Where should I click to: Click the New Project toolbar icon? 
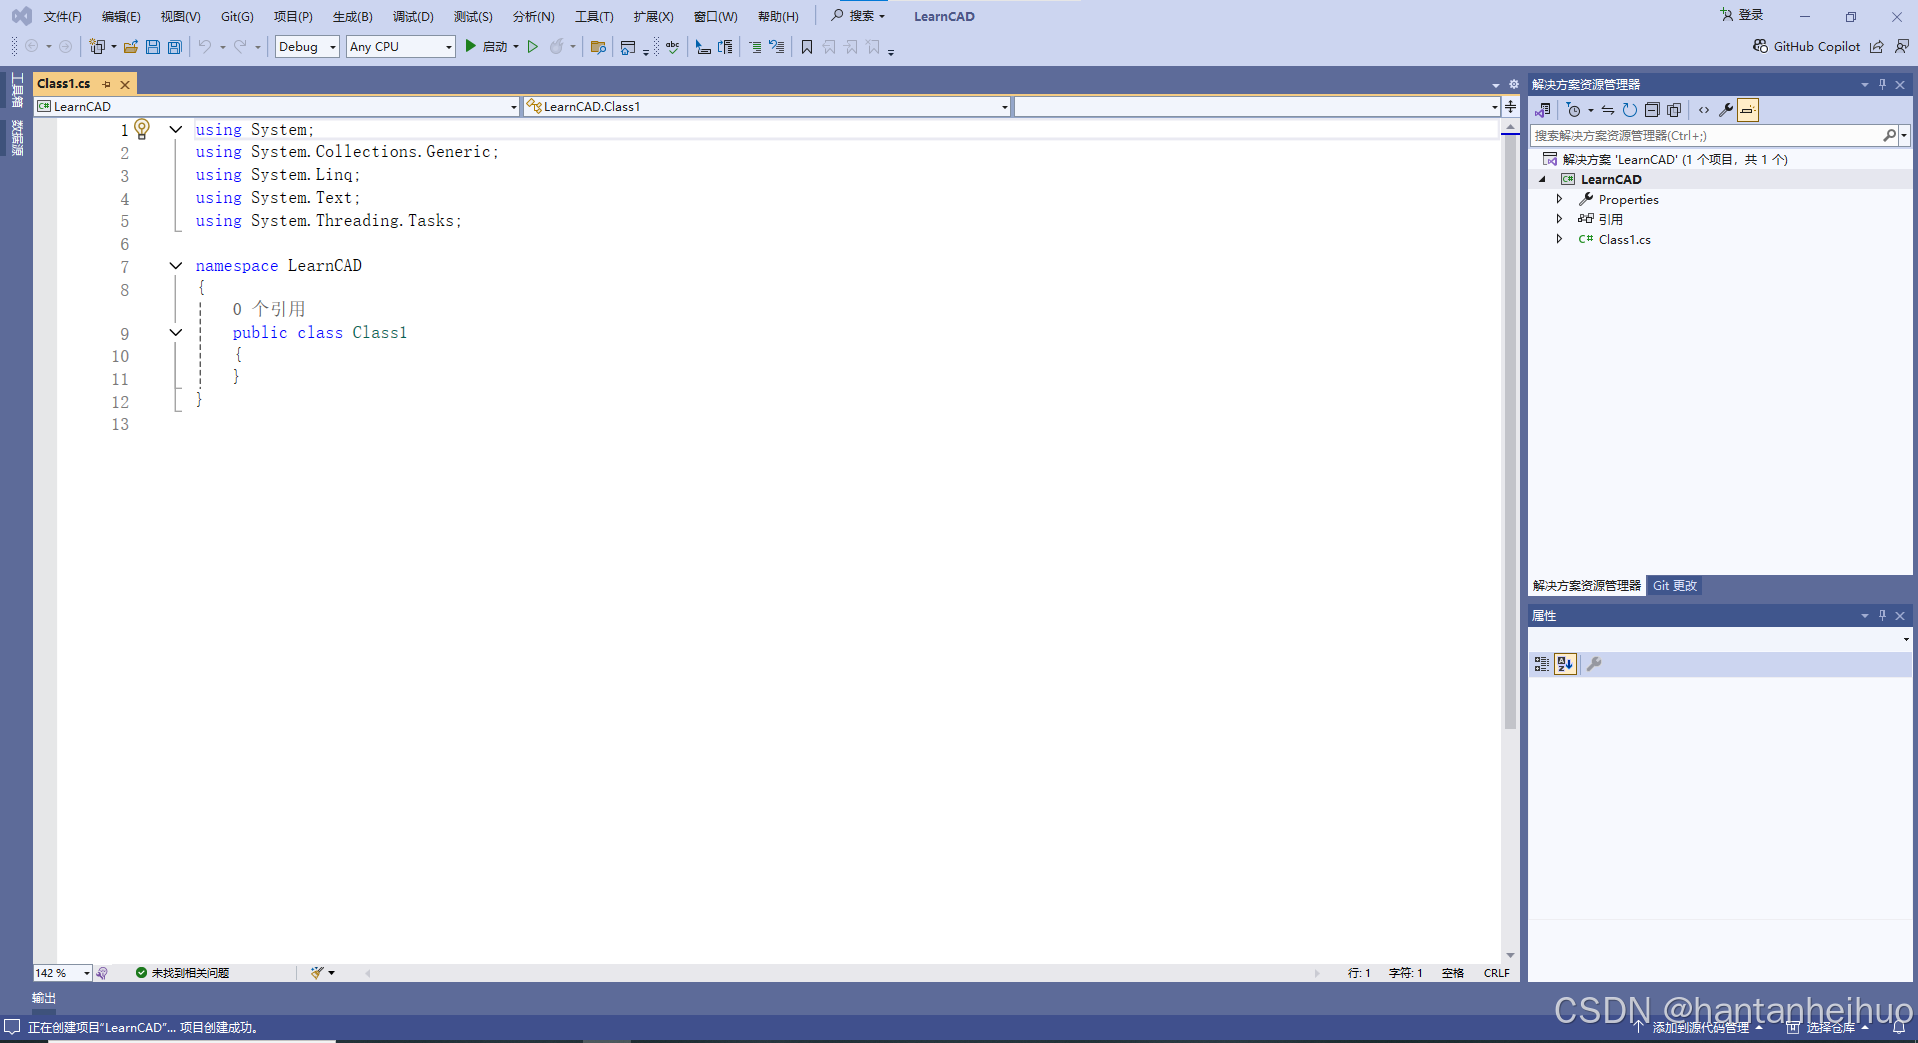[97, 47]
